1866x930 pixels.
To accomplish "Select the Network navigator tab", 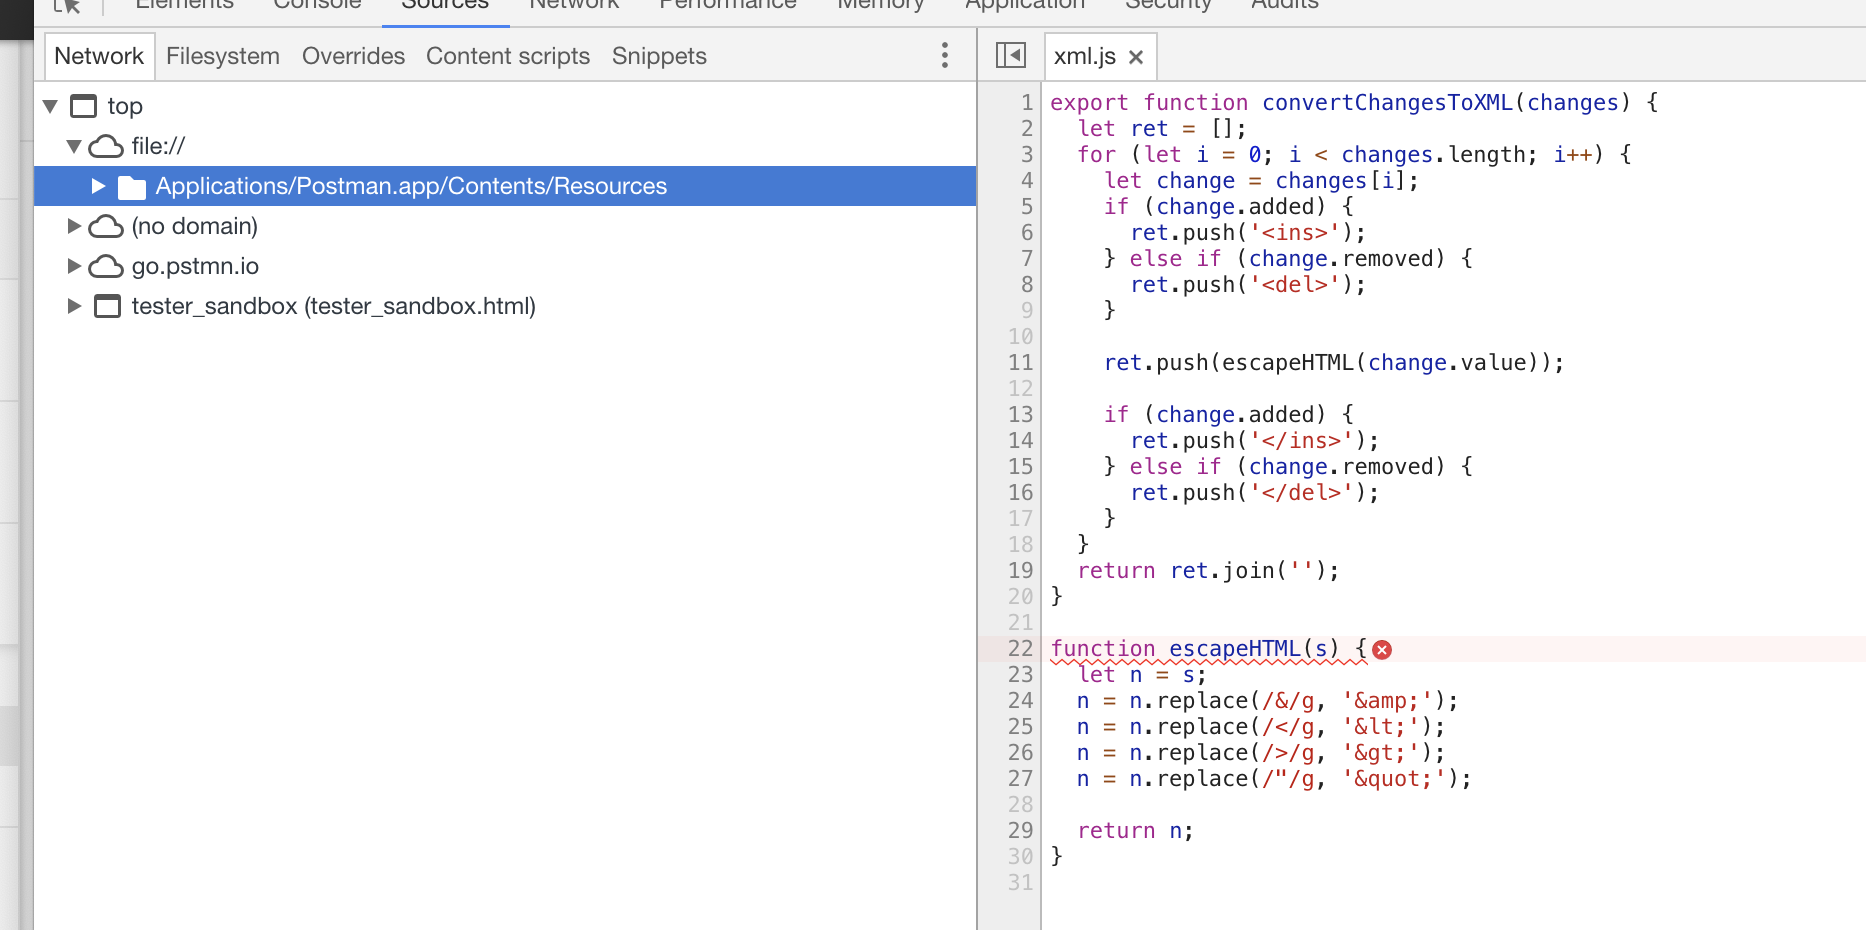I will pyautogui.click(x=99, y=56).
